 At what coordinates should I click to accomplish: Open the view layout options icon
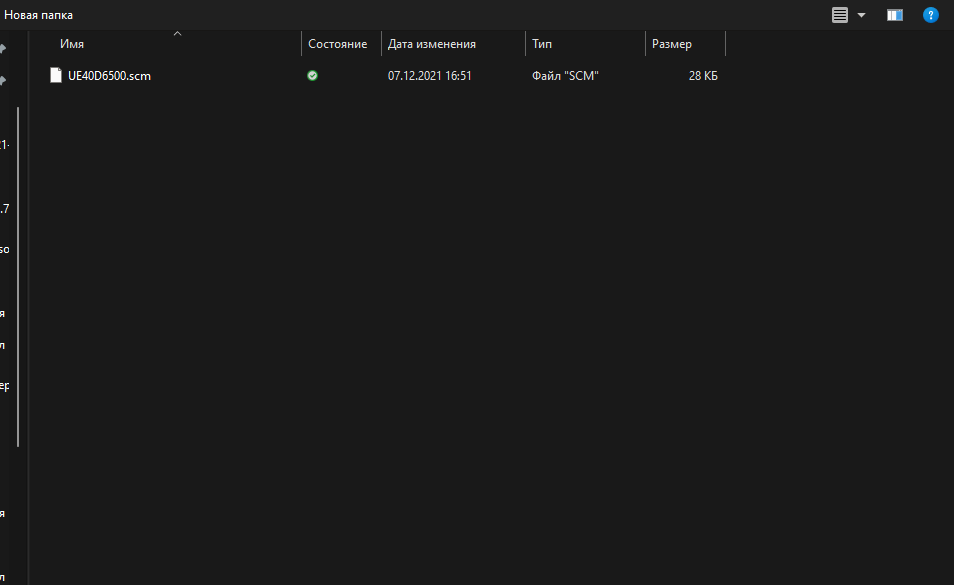click(840, 15)
